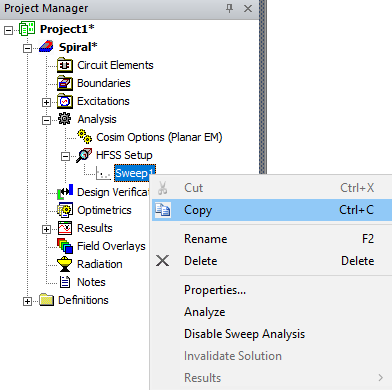Click the Copy icon in context menu
This screenshot has width=392, height=390.
(163, 210)
